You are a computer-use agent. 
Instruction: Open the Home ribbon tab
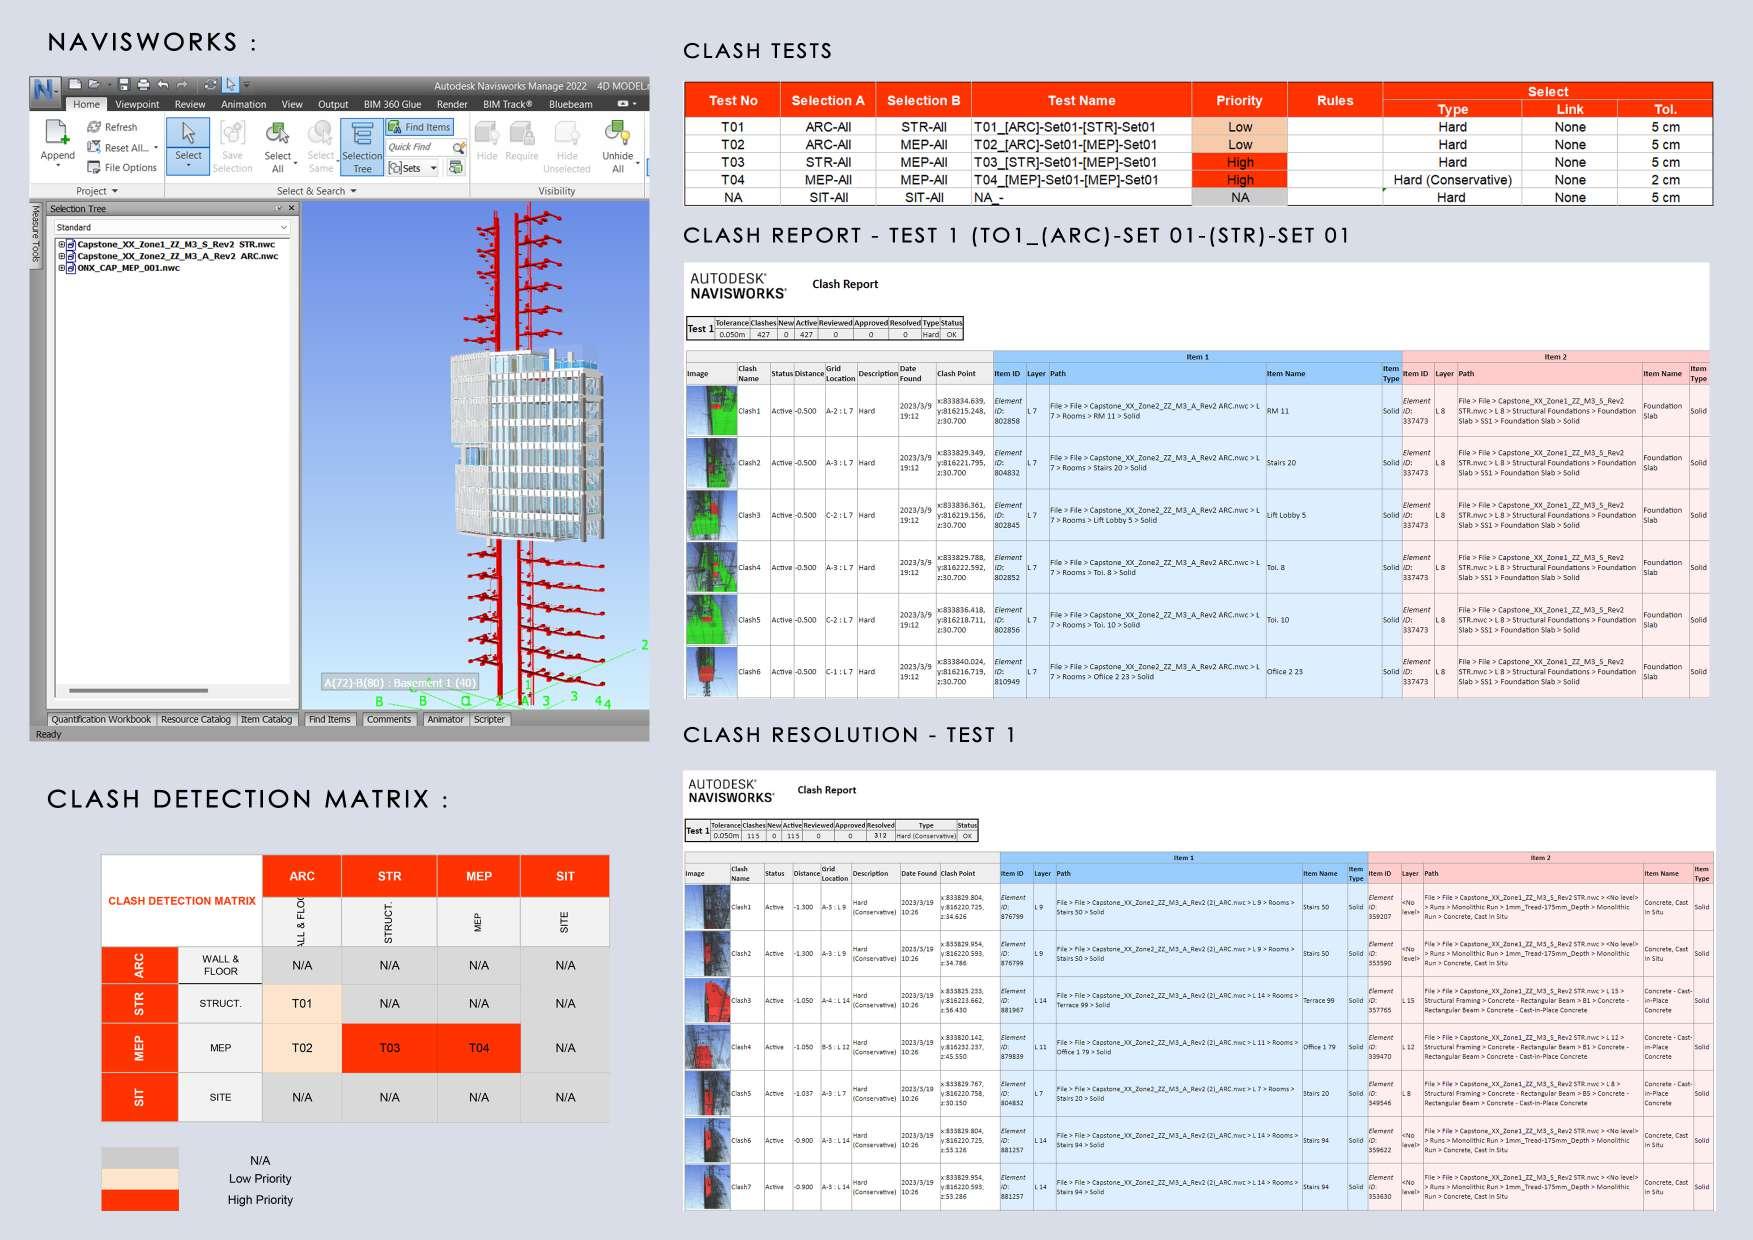click(86, 104)
